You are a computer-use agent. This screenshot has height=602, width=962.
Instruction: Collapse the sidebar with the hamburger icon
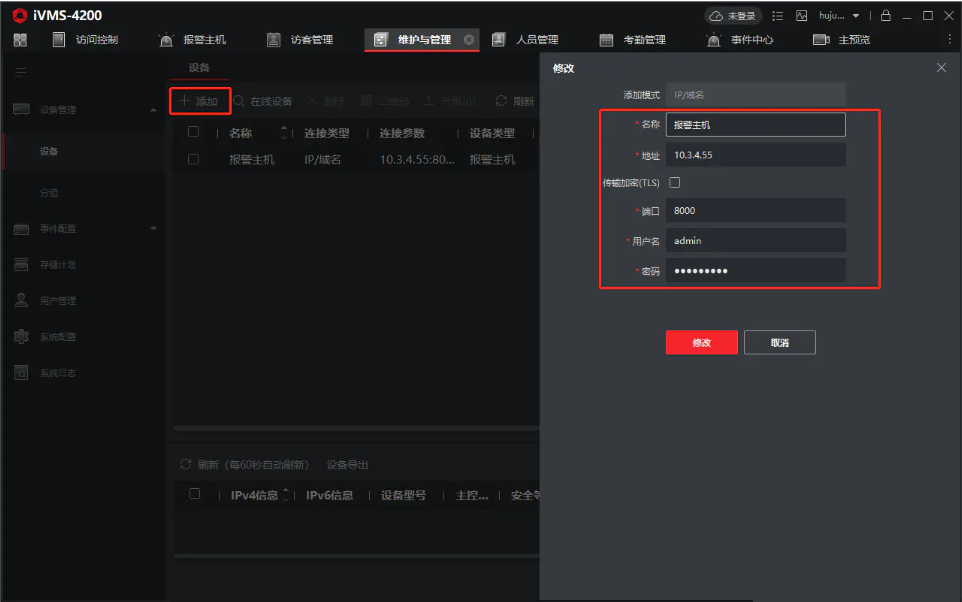pos(21,71)
